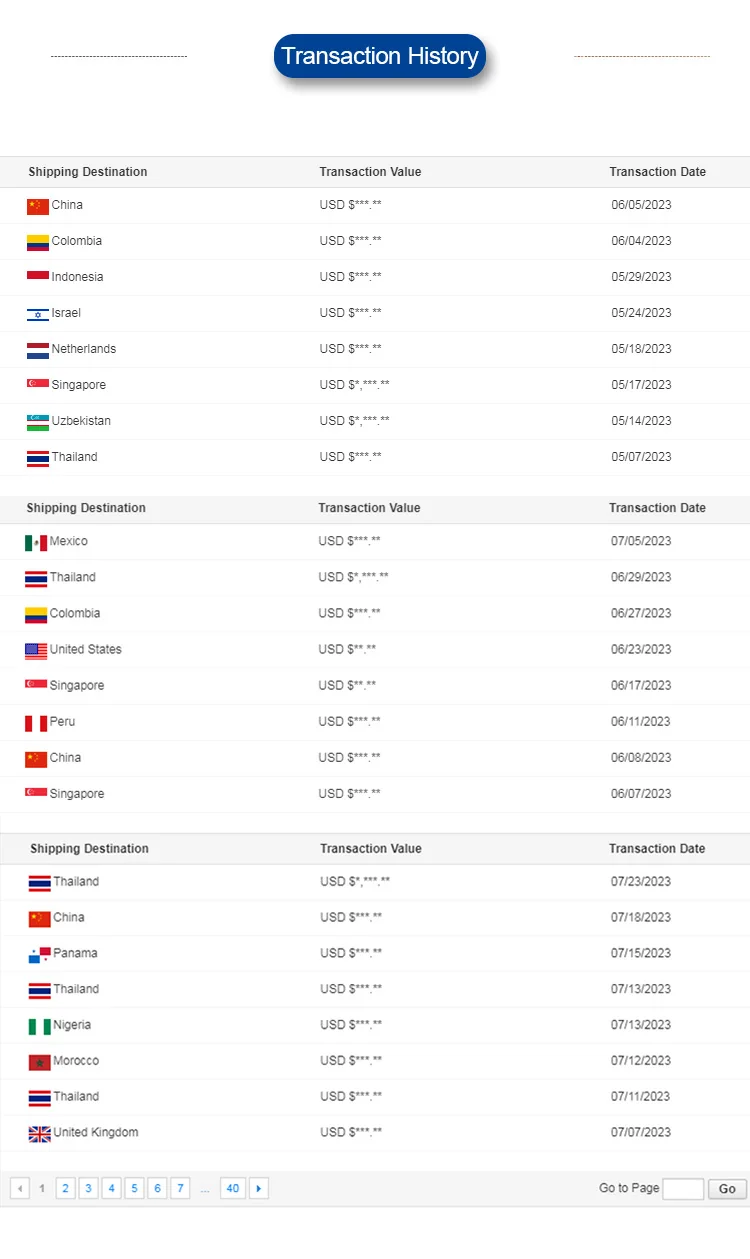Click first table's Transaction Date header
The height and width of the screenshot is (1259, 750).
click(658, 172)
